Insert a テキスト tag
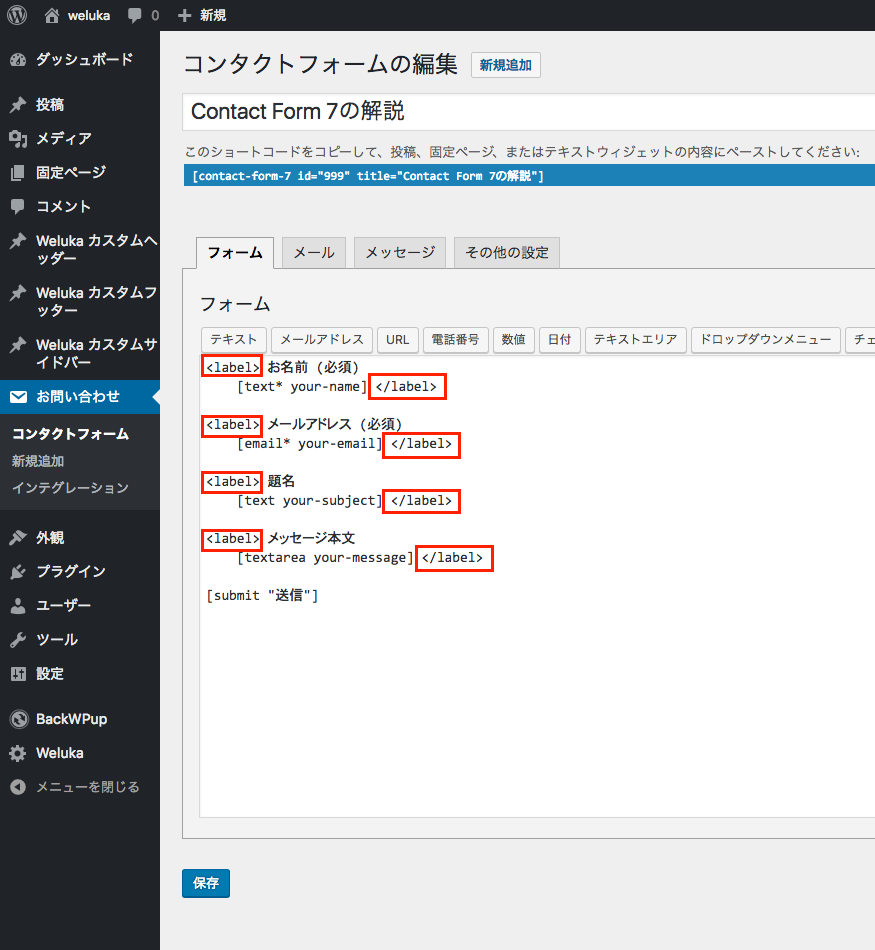Screen dimensions: 875x950 coord(233,339)
